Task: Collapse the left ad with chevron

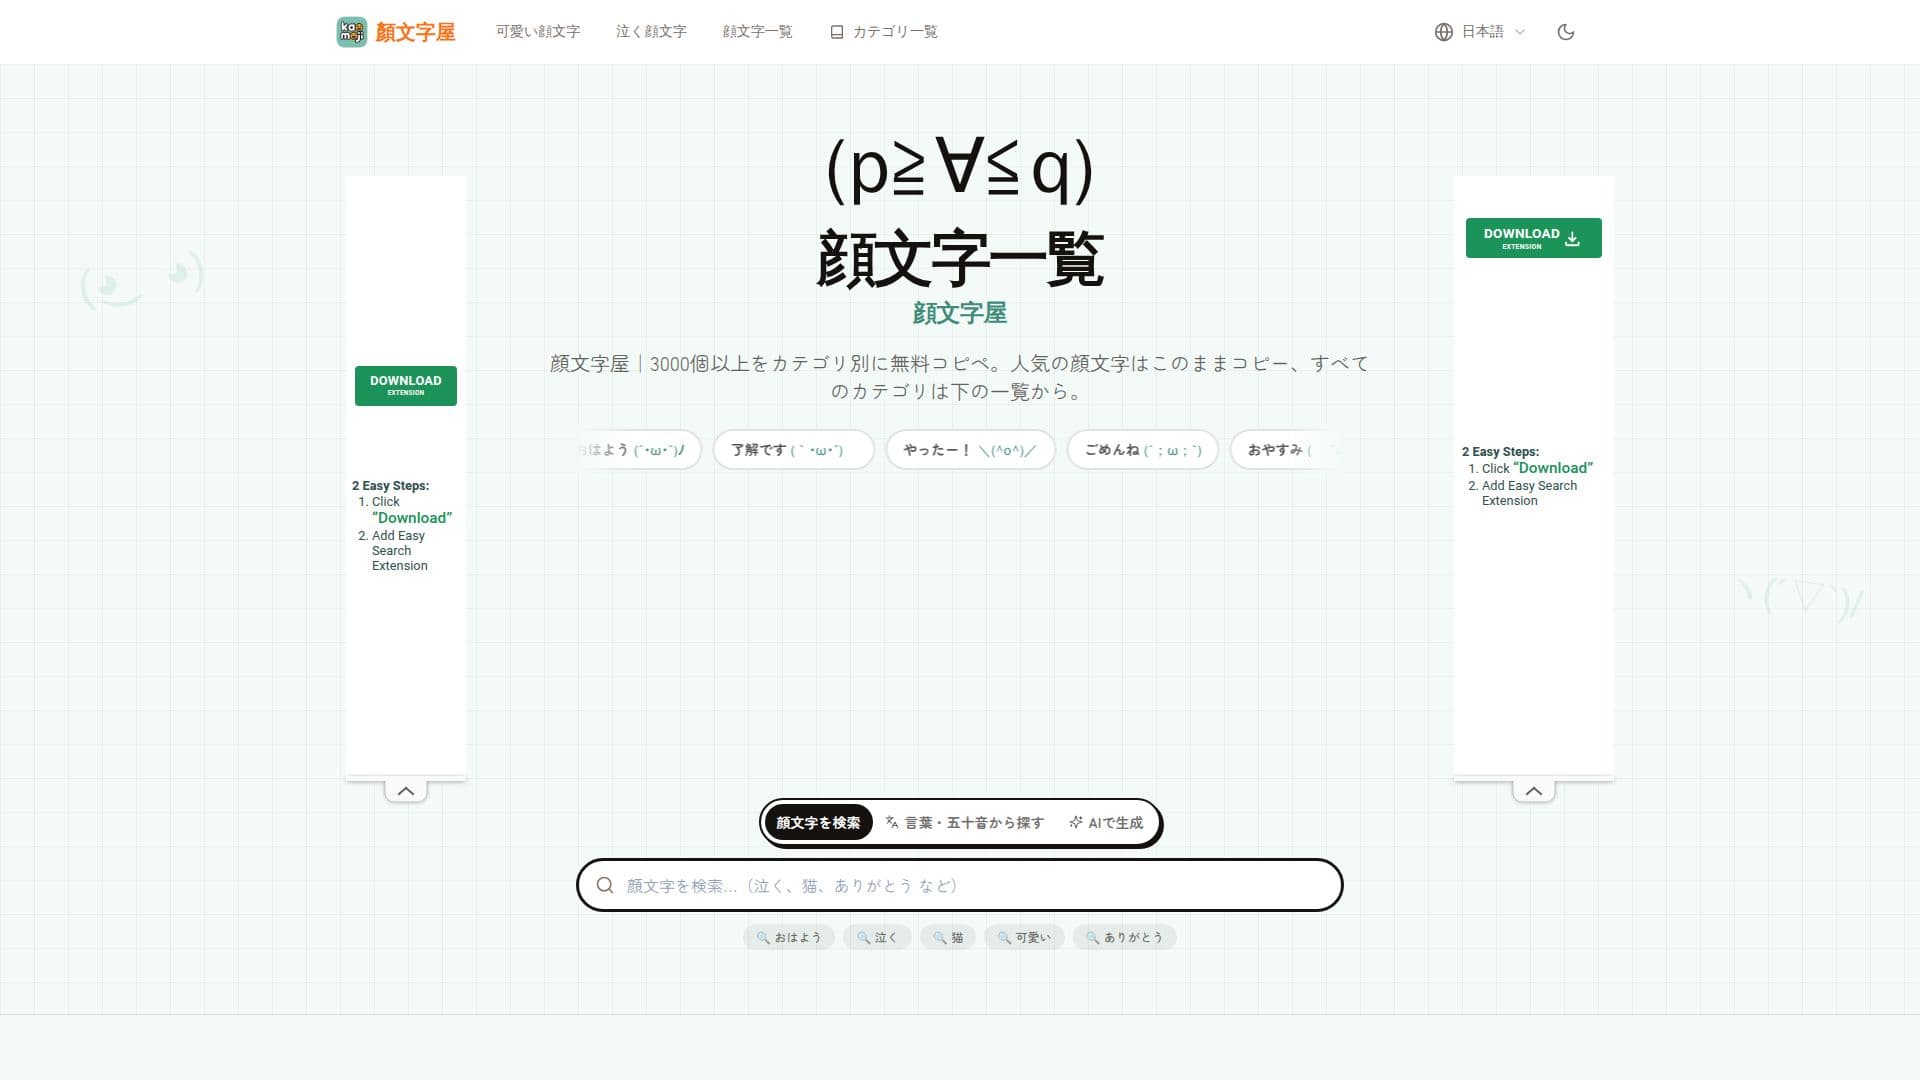Action: pos(406,791)
